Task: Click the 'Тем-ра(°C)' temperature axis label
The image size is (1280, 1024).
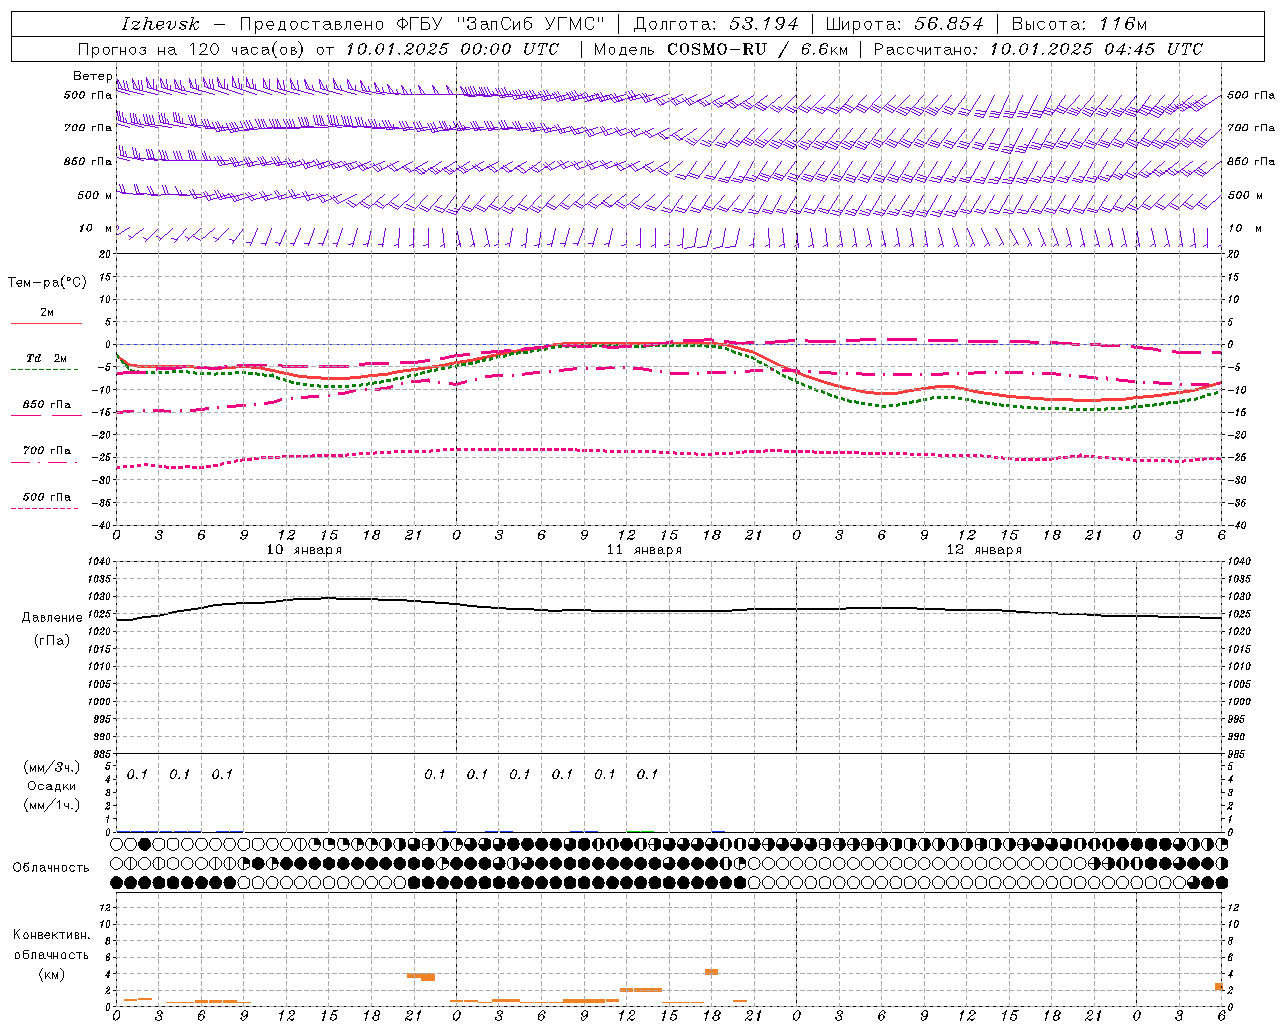Action: pos(47,283)
